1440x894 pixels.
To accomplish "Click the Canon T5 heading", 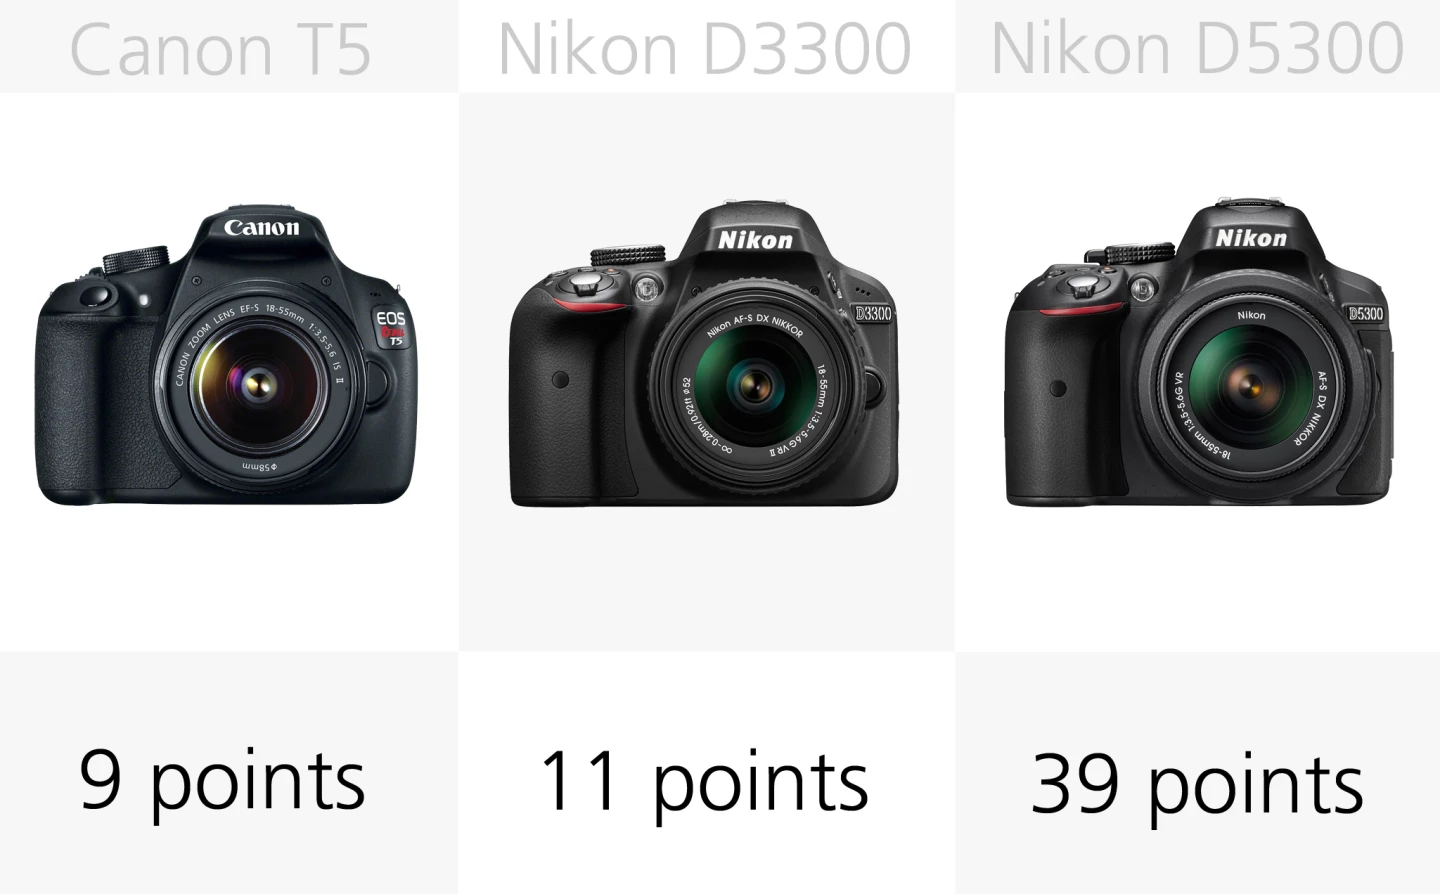I will pyautogui.click(x=220, y=49).
